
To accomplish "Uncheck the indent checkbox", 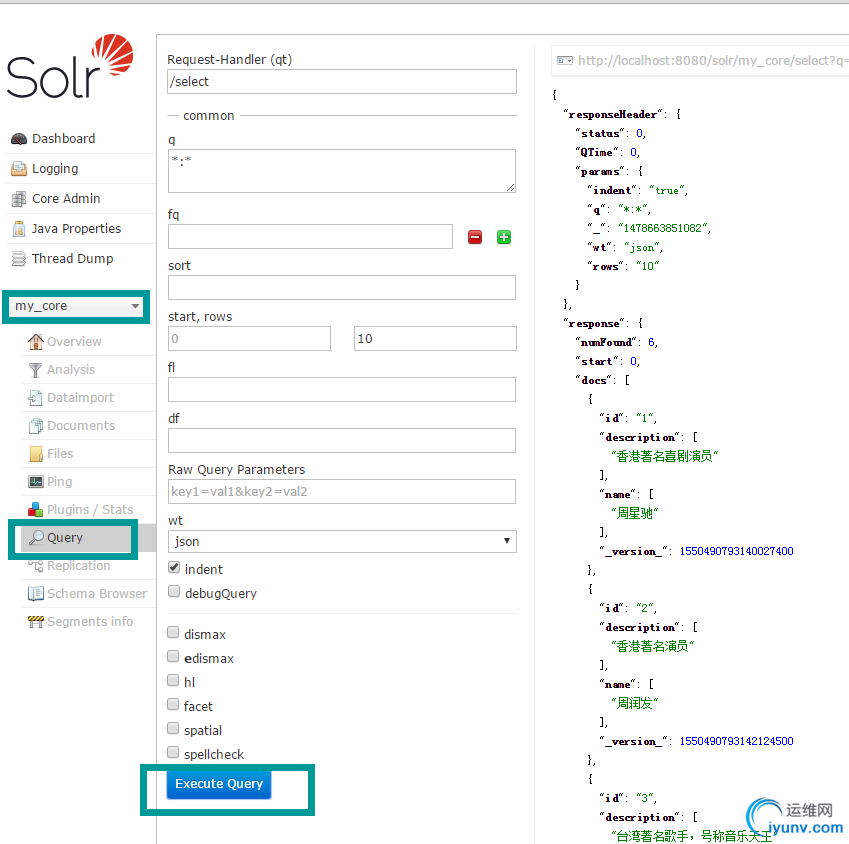I will 174,567.
